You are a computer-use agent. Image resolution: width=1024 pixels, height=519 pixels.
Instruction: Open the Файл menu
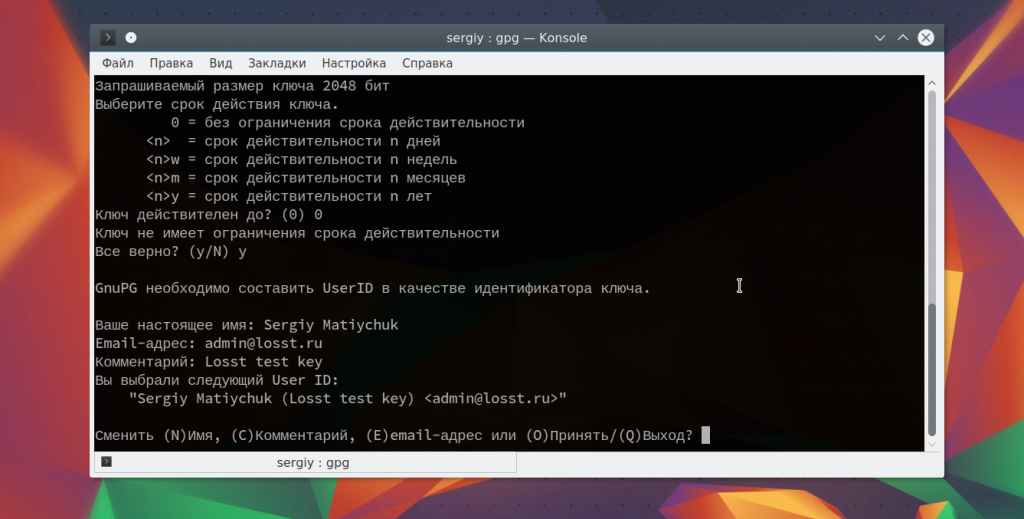[117, 63]
